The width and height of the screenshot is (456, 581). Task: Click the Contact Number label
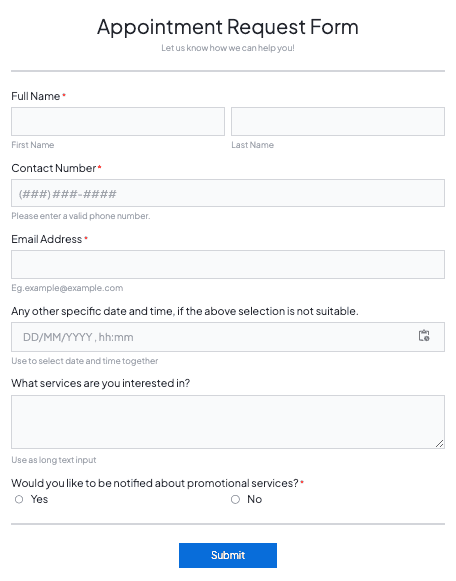[x=54, y=168]
